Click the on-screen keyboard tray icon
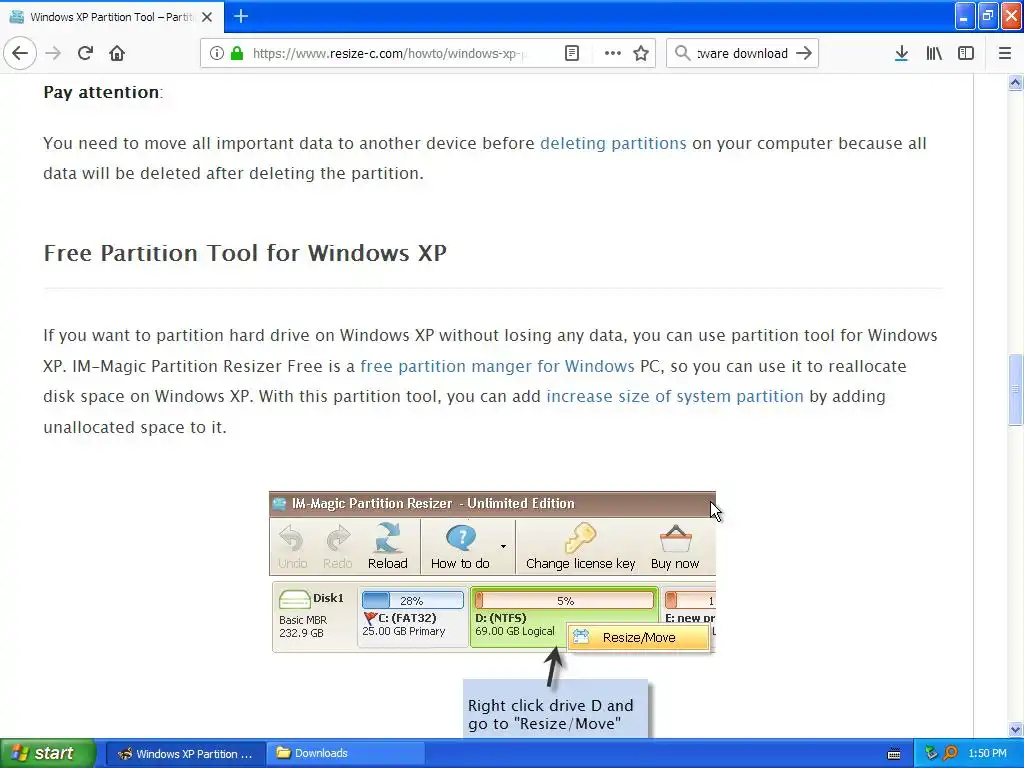Viewport: 1024px width, 768px height. point(894,754)
